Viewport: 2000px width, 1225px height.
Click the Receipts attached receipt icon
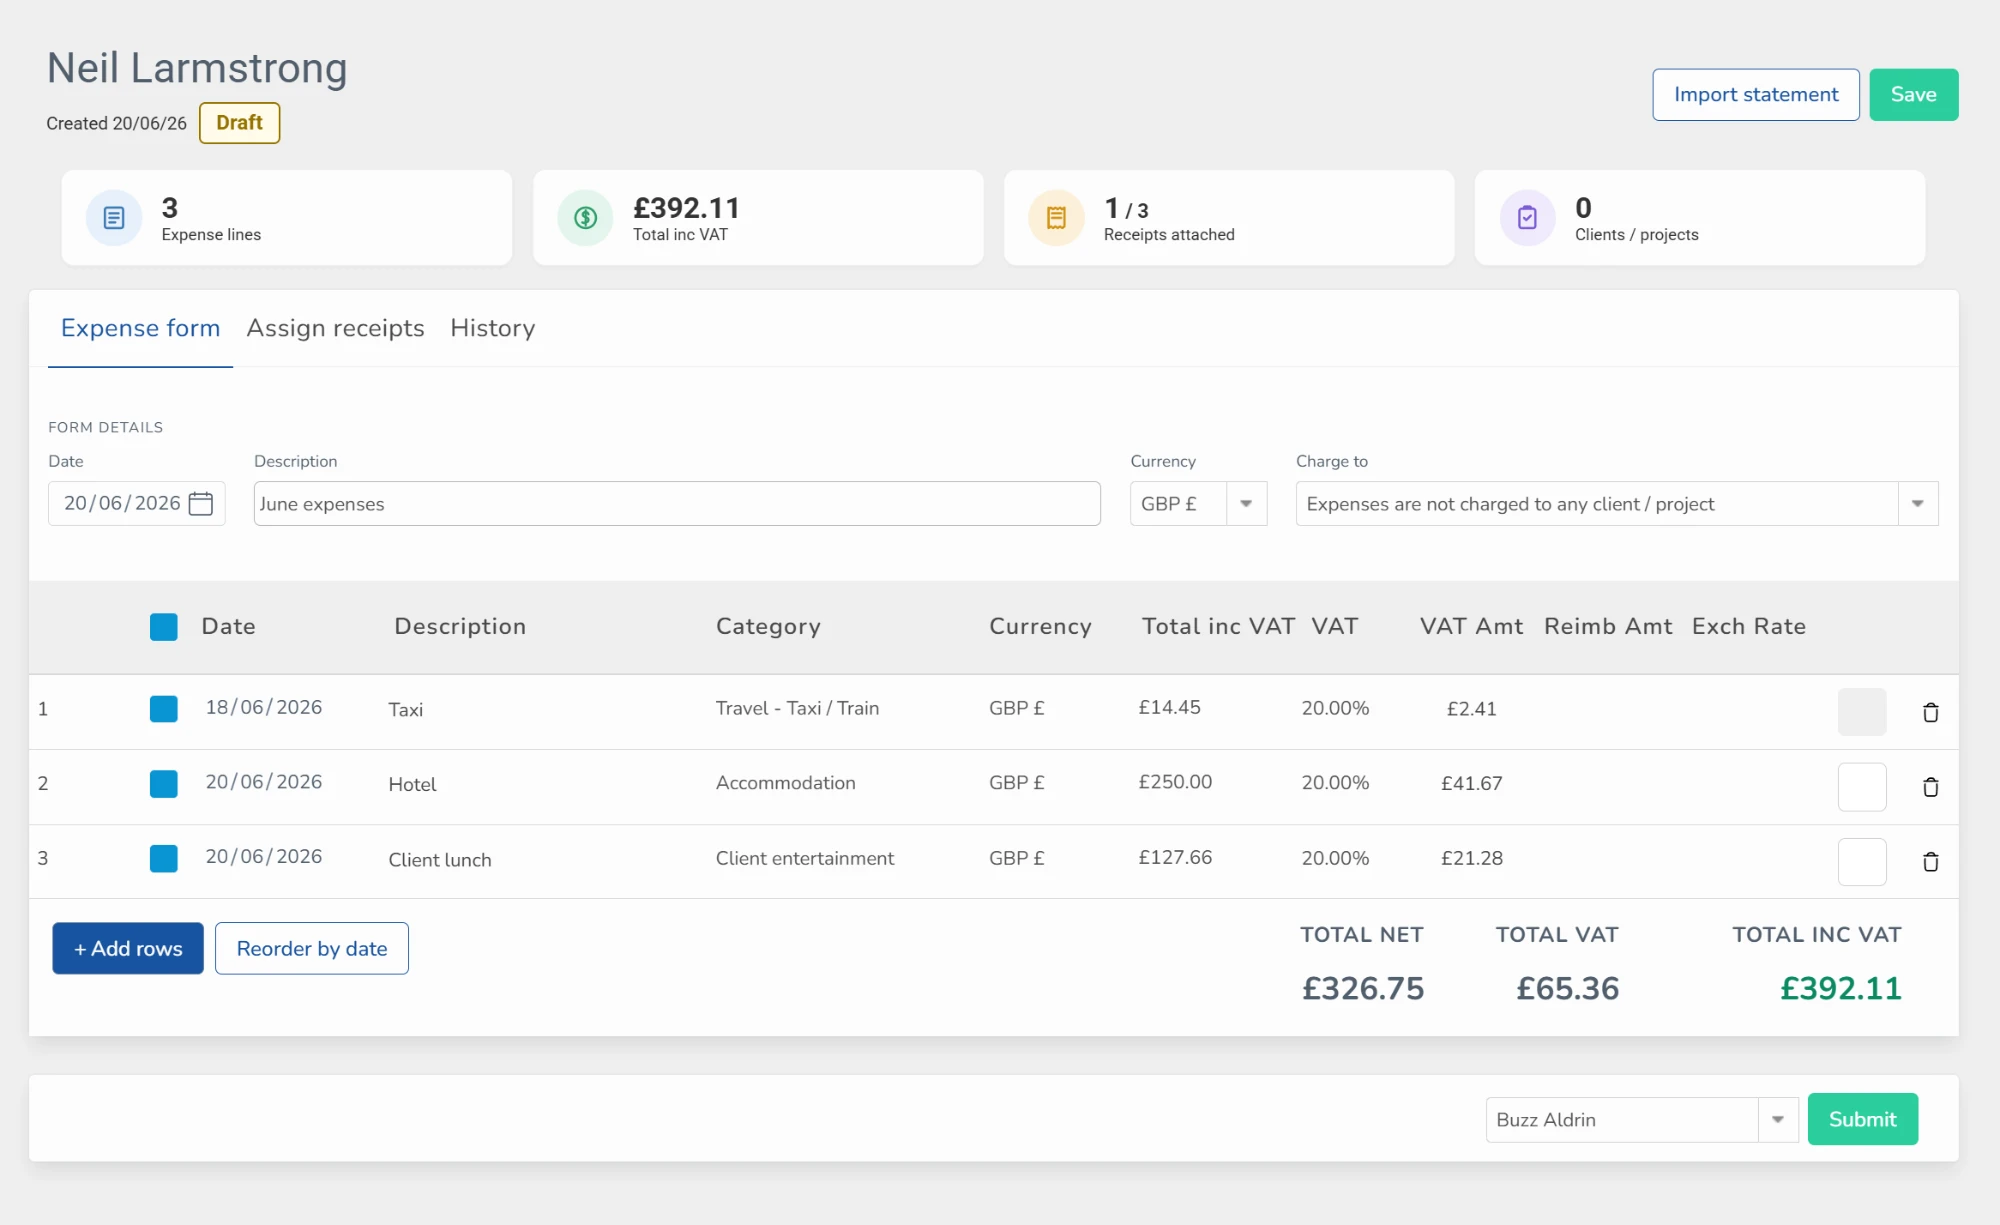click(x=1056, y=217)
